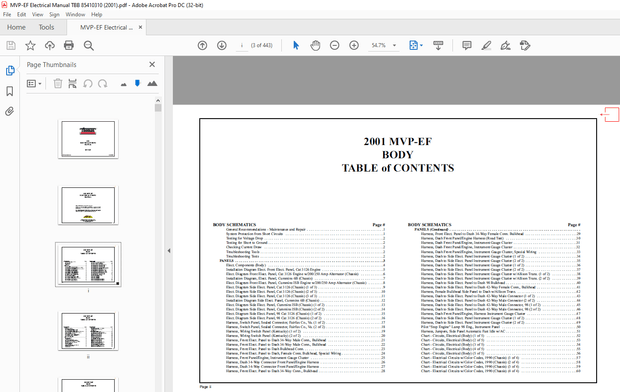
Task: Click the upload to cloud icon
Action: click(x=50, y=45)
